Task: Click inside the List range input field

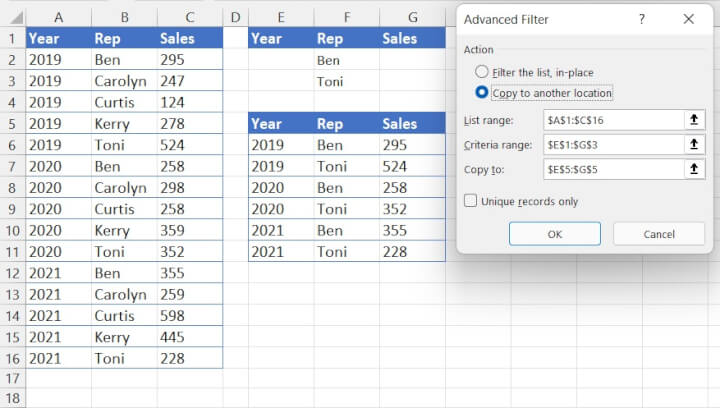Action: tap(610, 120)
